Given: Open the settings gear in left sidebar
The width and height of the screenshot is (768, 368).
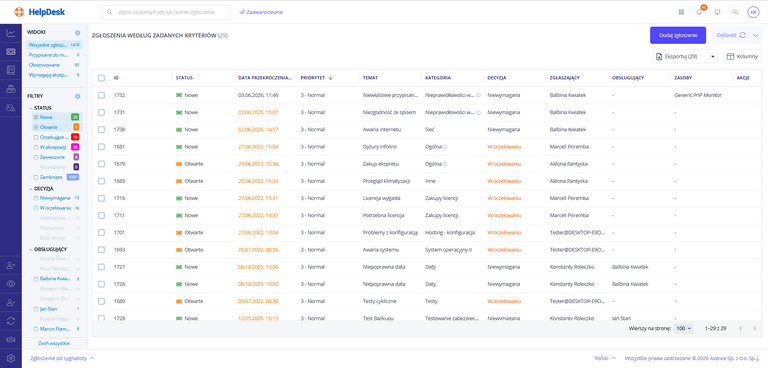Looking at the screenshot, I should click(x=11, y=358).
